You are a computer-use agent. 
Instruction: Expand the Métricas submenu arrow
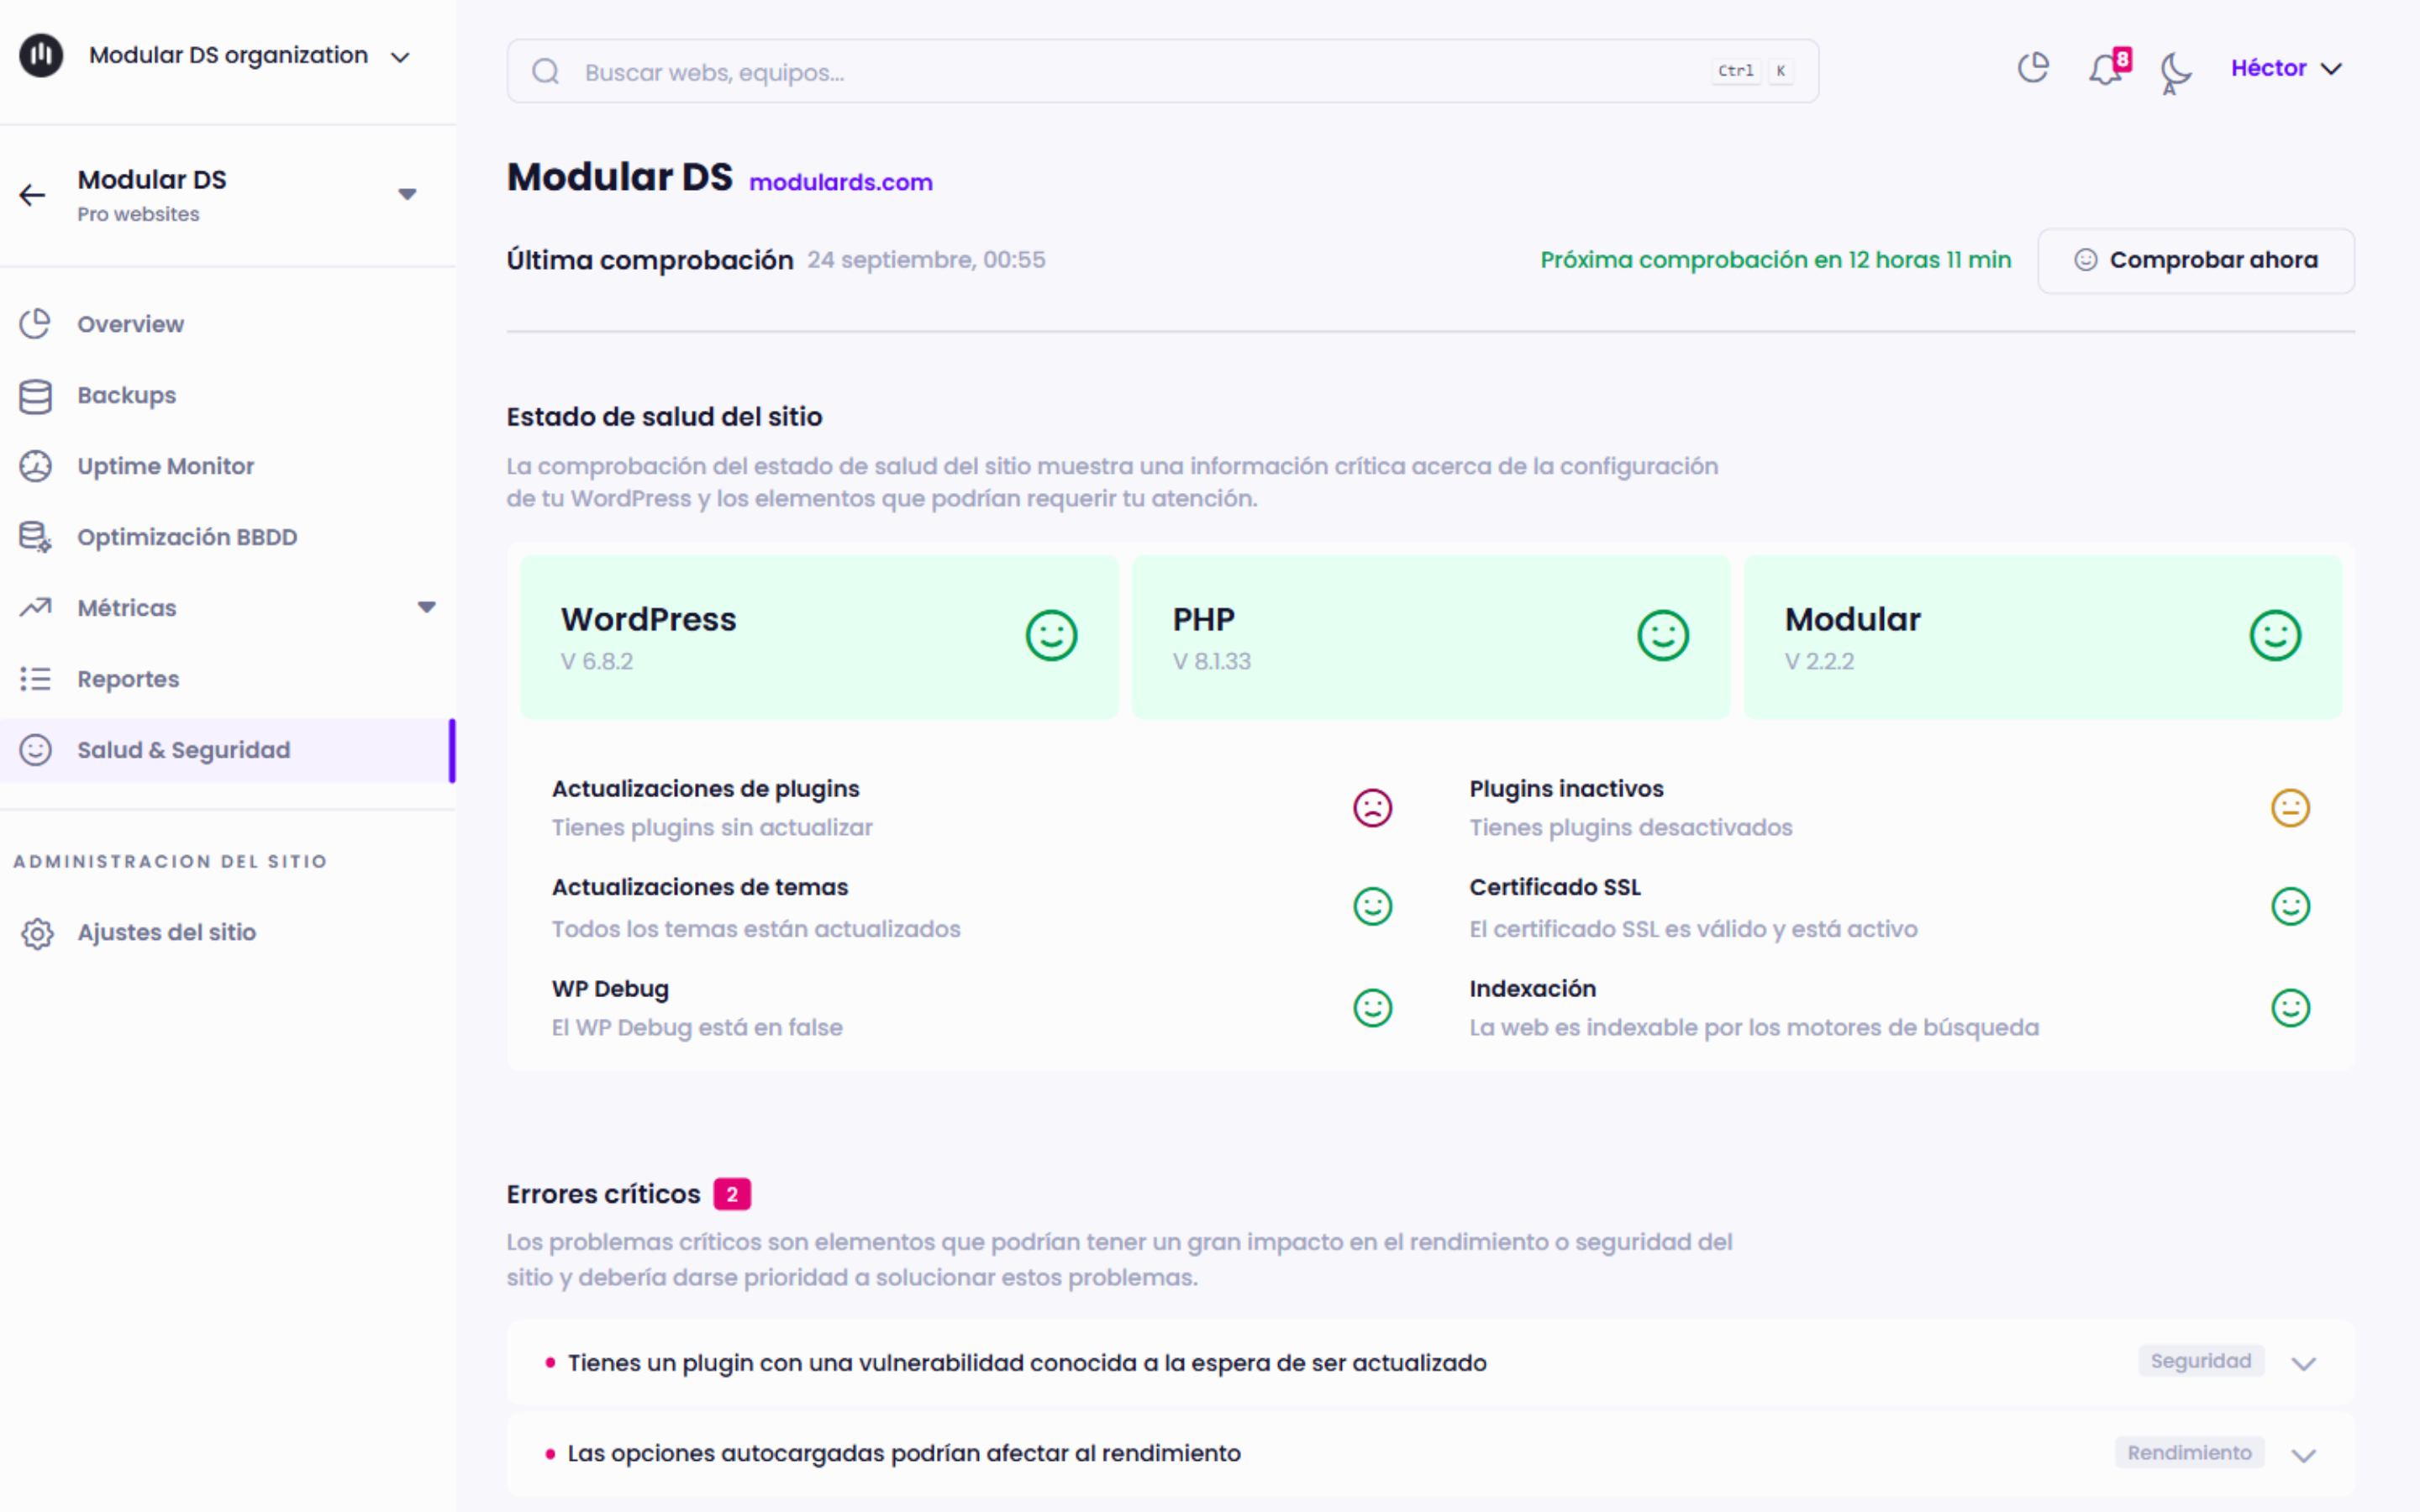[427, 607]
